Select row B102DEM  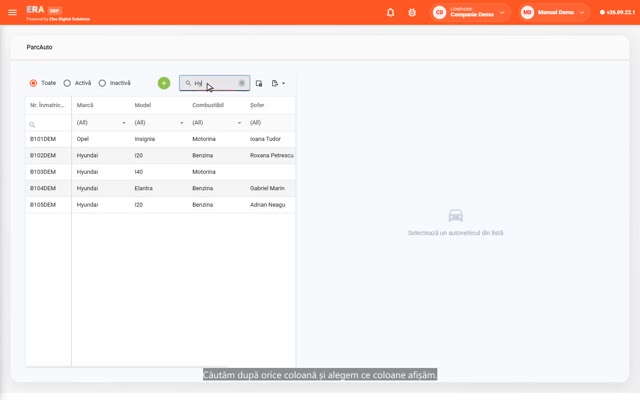[x=160, y=156]
